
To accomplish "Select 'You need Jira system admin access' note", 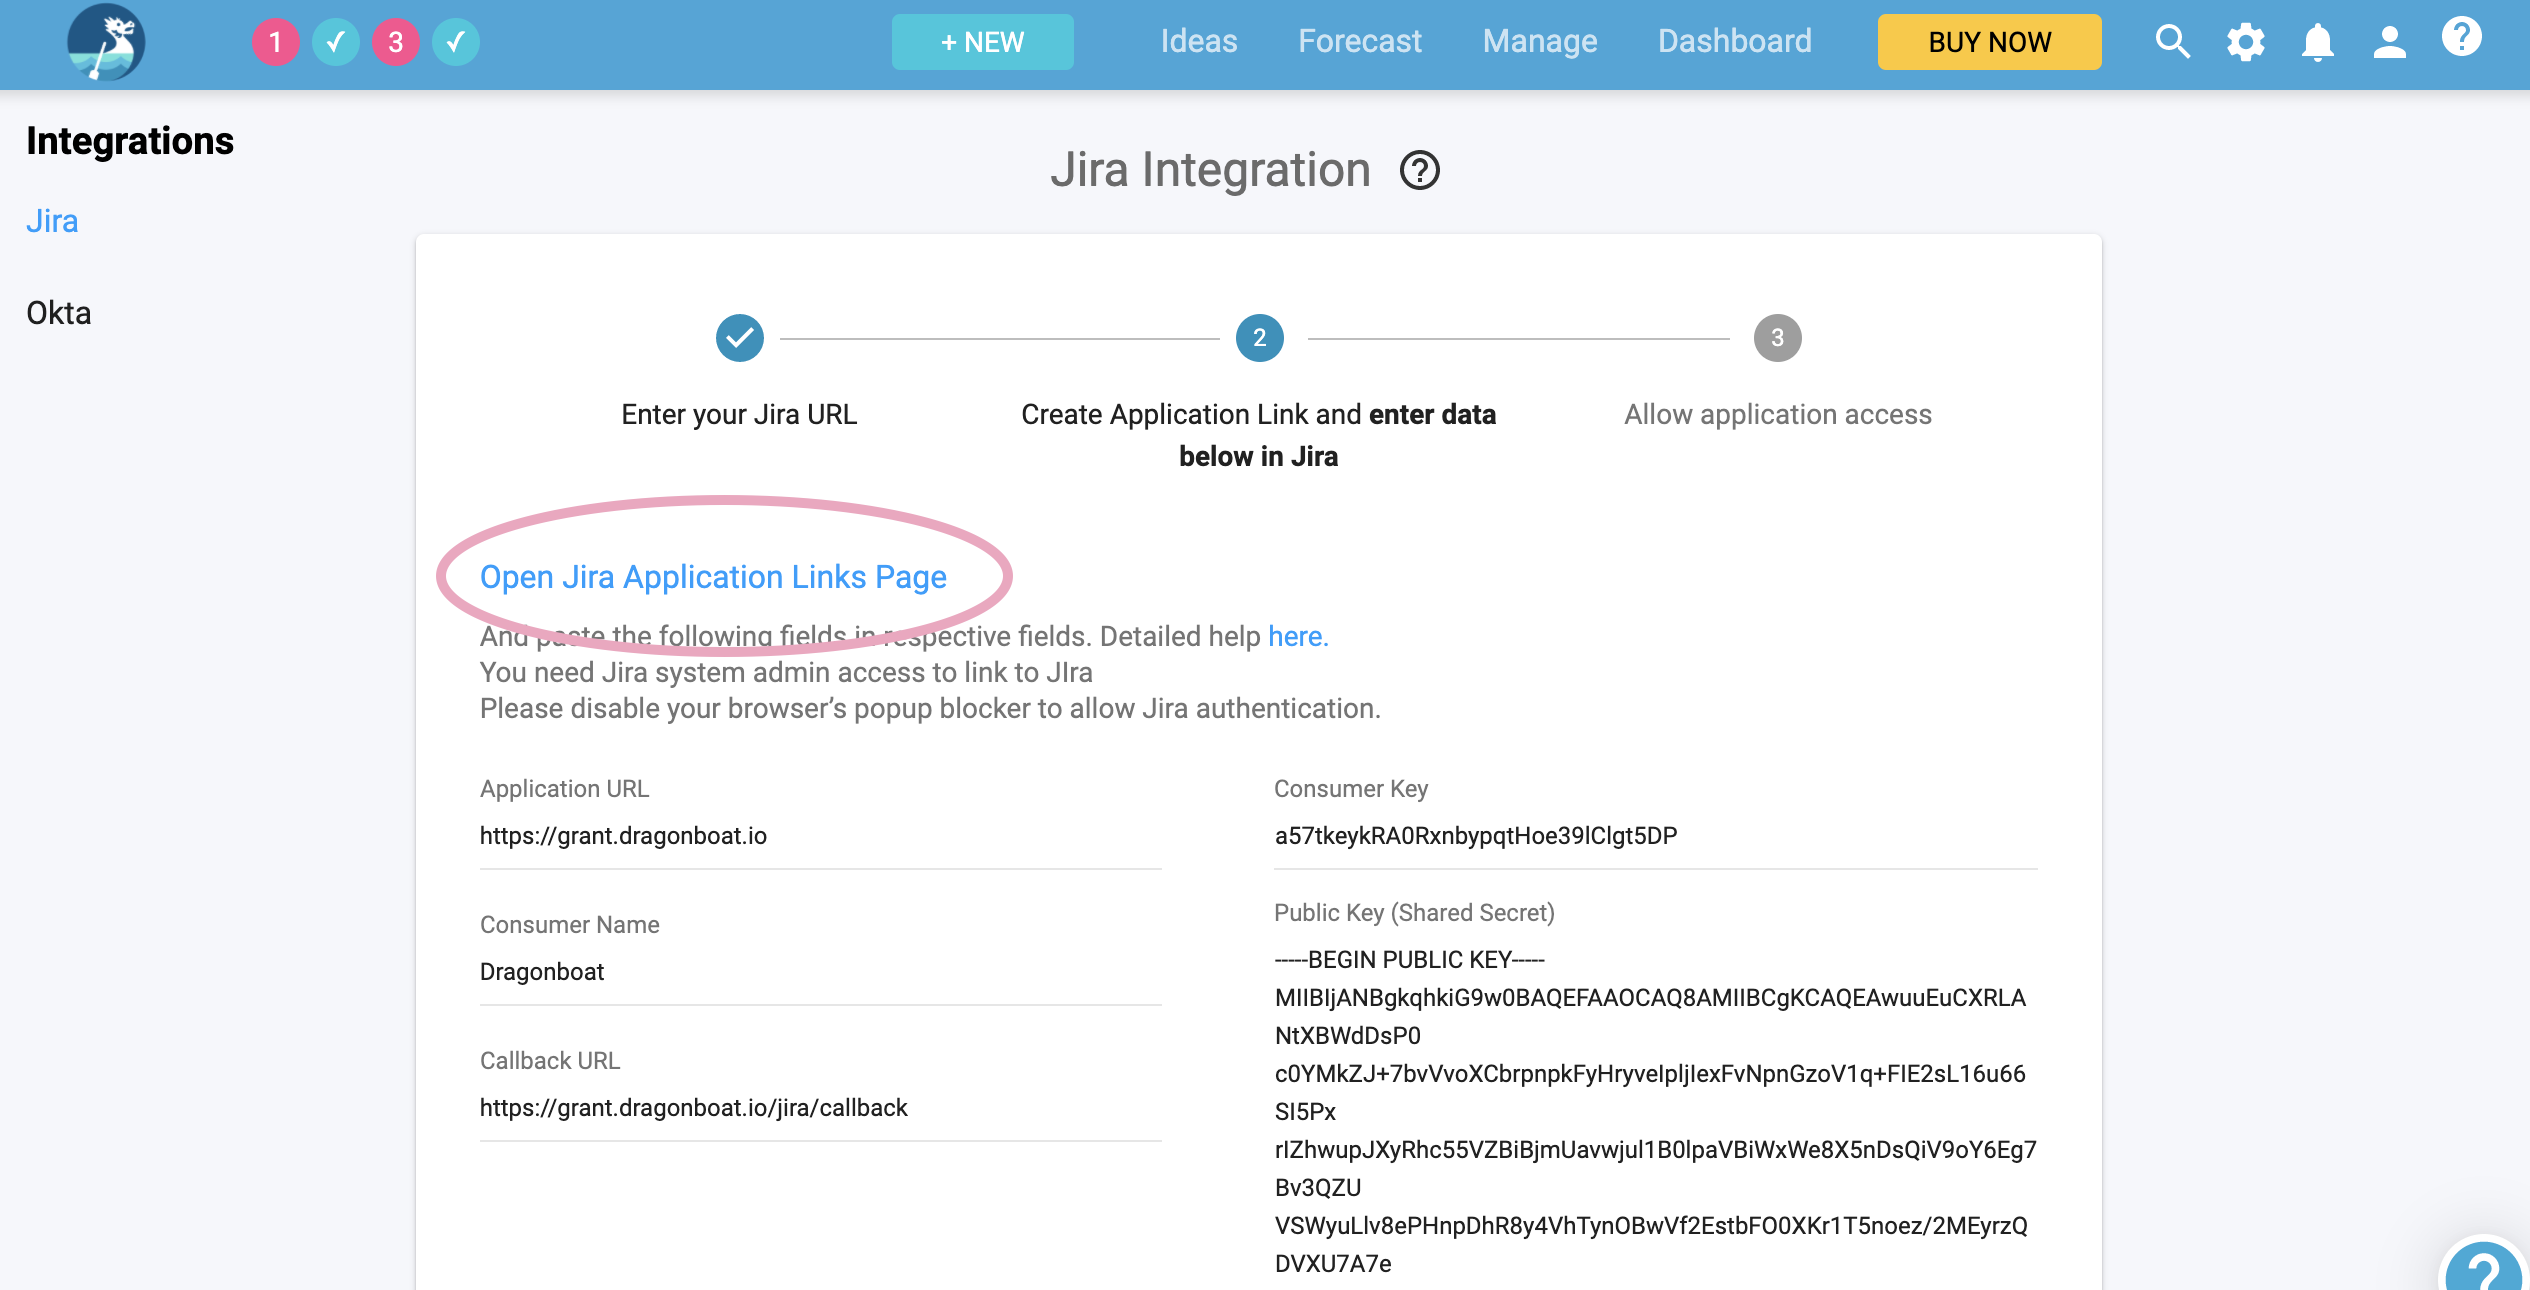I will 786,672.
